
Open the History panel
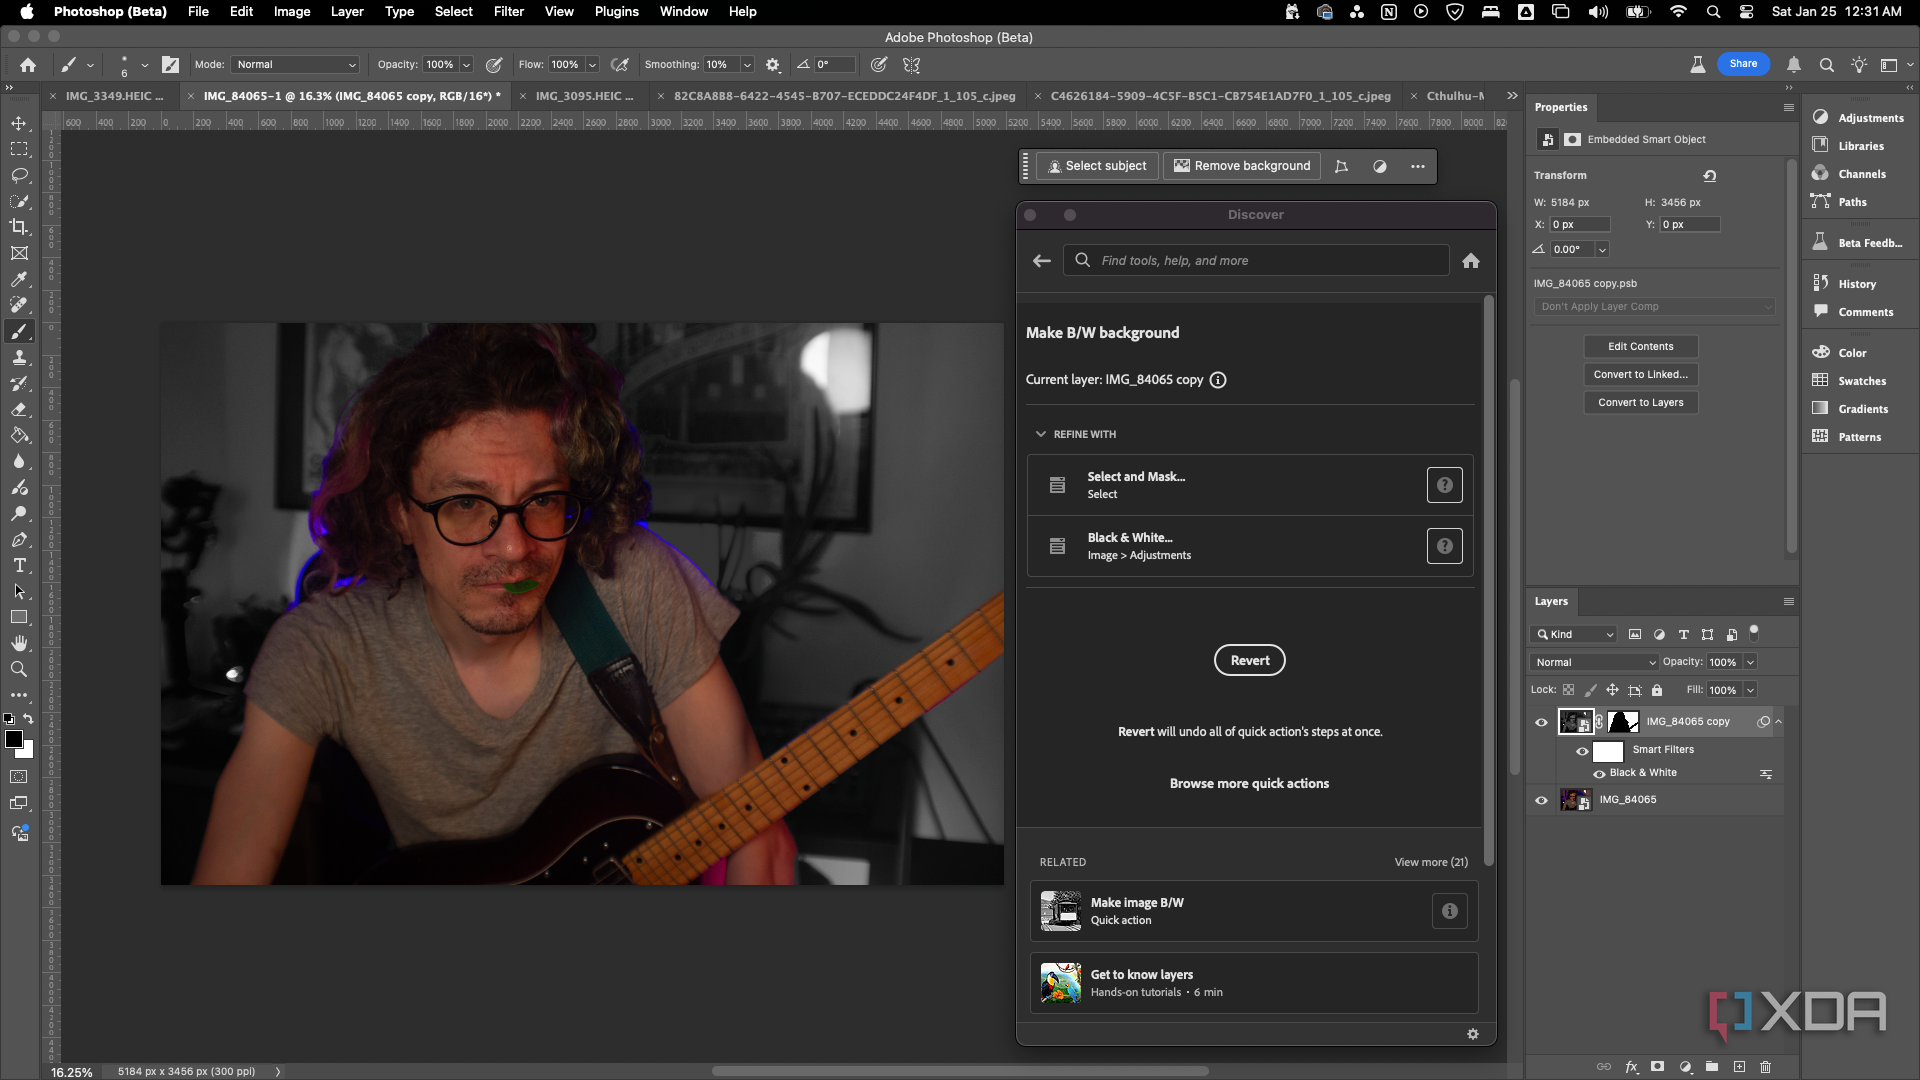click(x=1846, y=284)
